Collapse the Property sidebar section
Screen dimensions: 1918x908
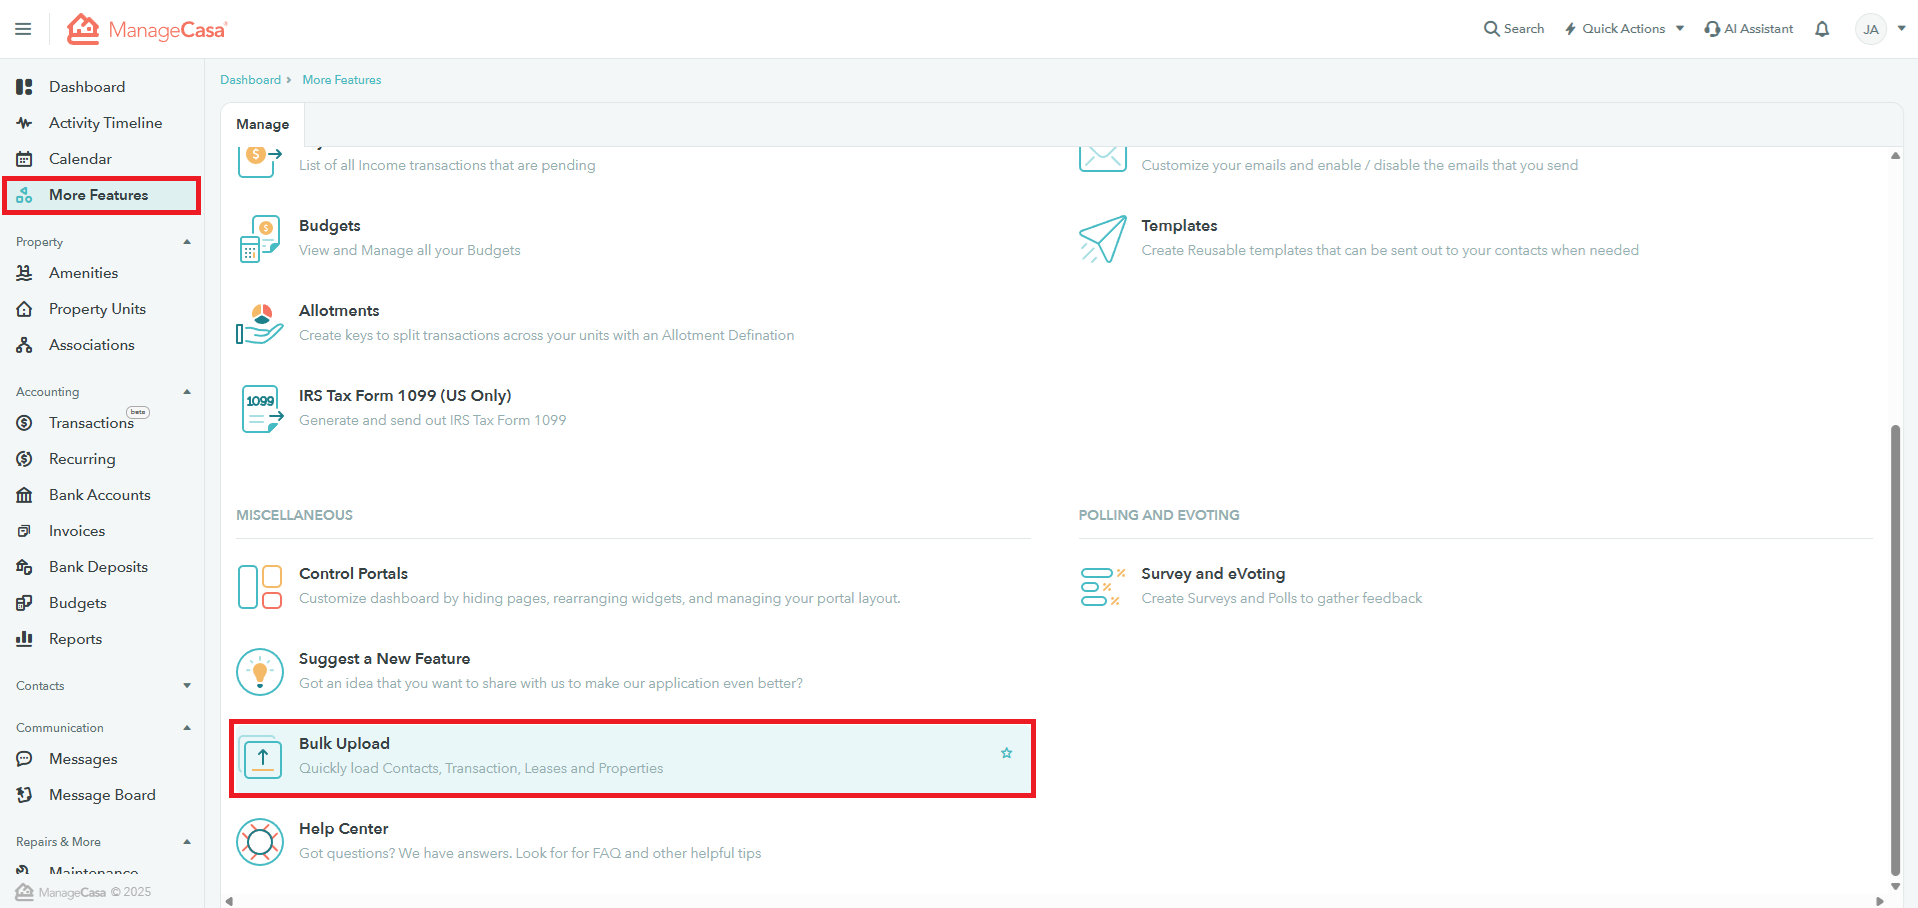point(187,242)
